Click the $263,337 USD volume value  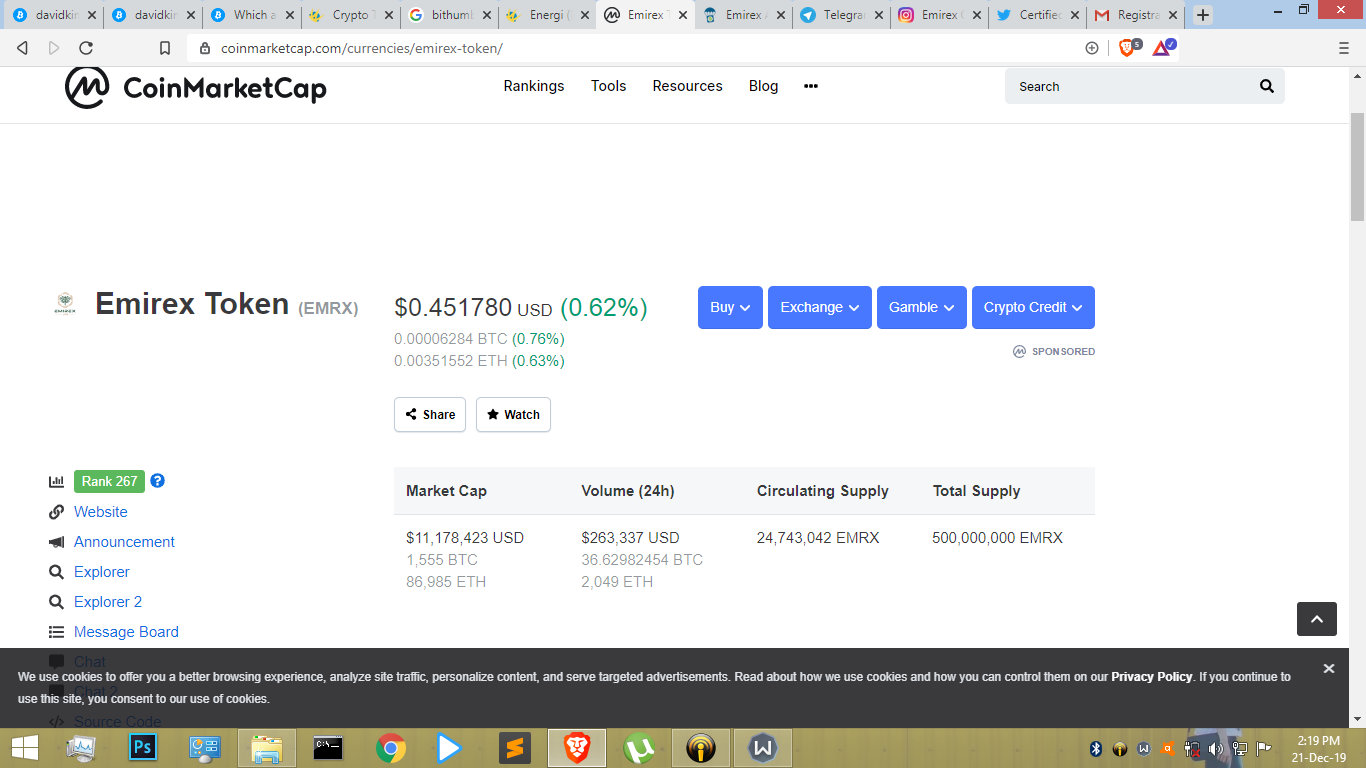[630, 538]
